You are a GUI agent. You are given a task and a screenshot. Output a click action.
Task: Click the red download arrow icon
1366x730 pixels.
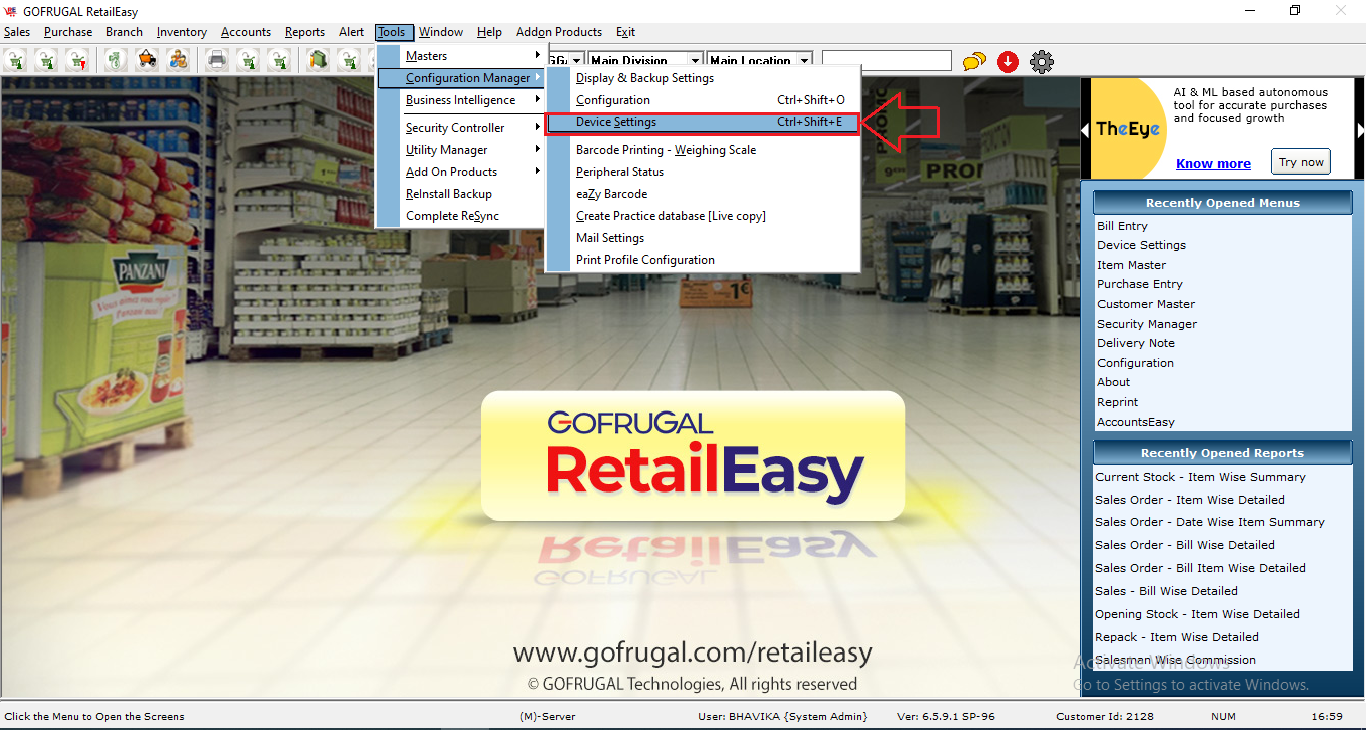point(1008,62)
